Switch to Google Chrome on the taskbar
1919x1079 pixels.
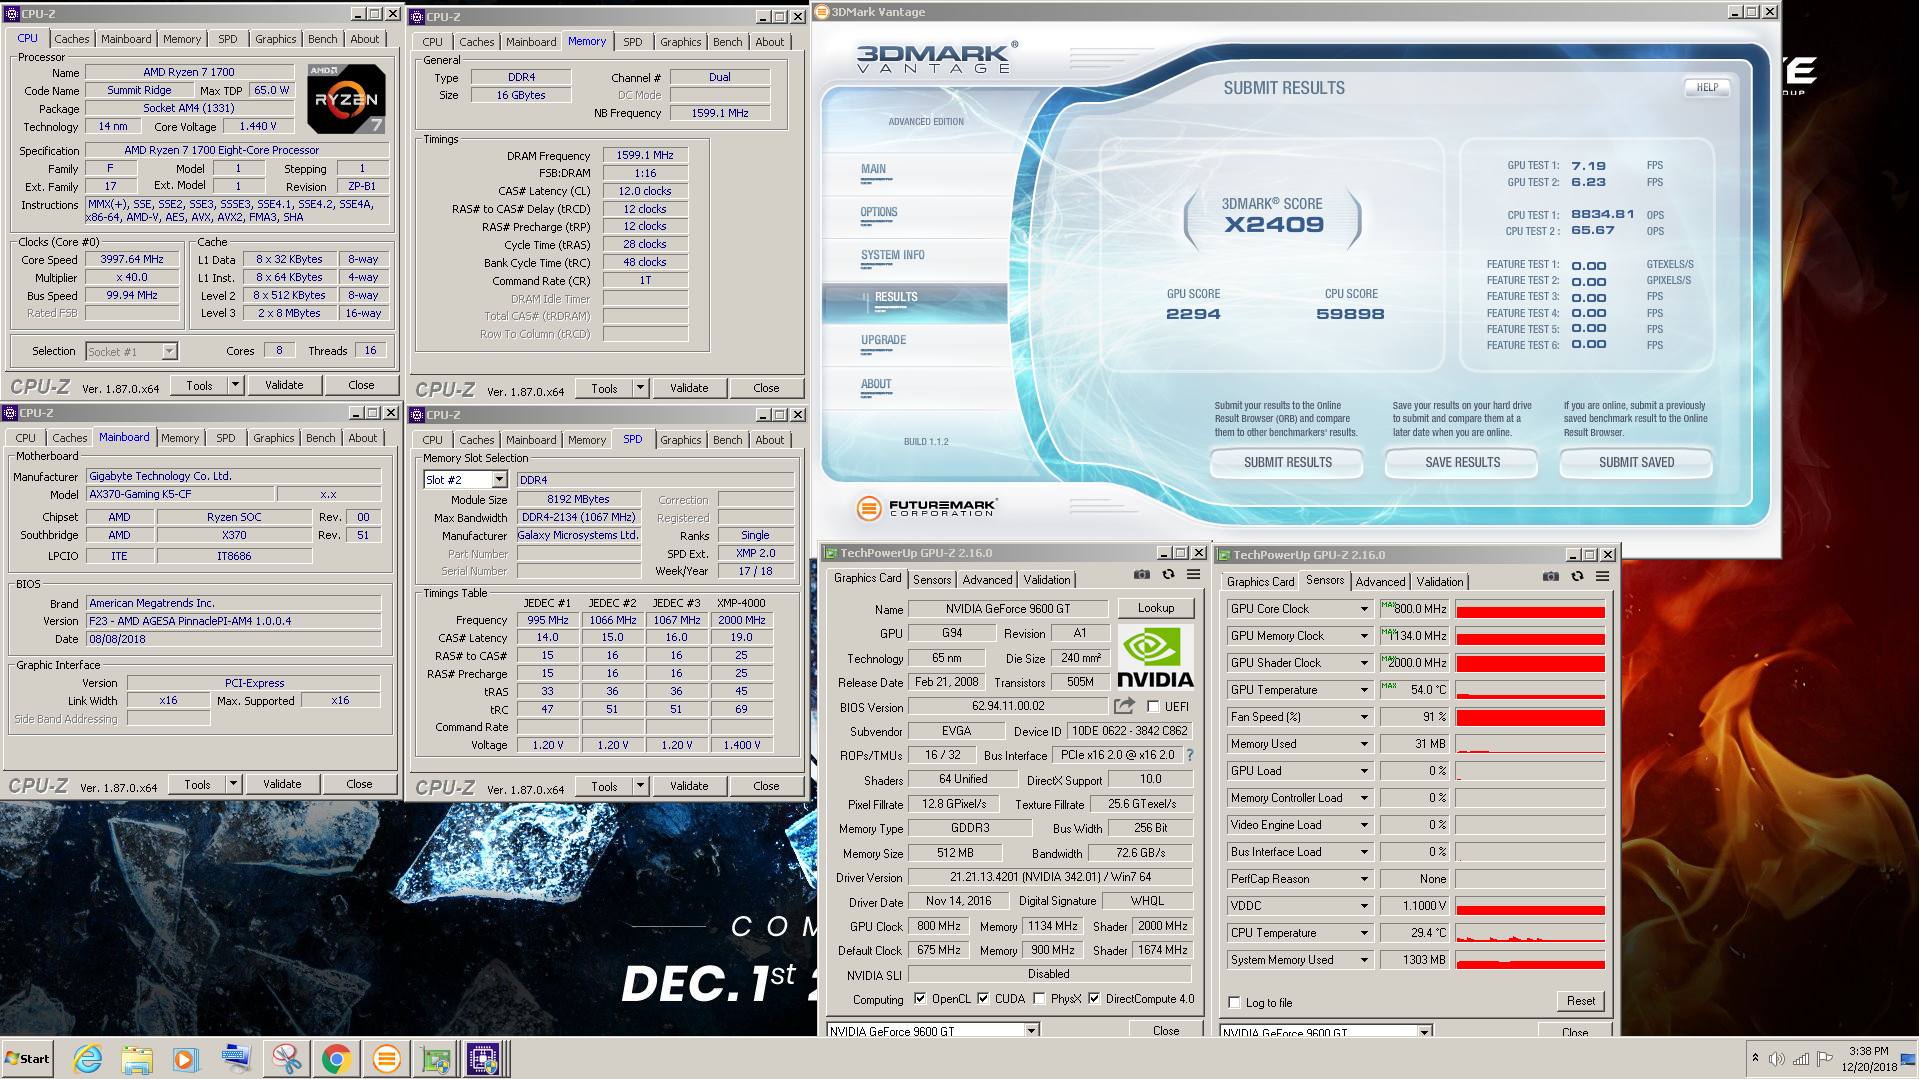tap(336, 1058)
